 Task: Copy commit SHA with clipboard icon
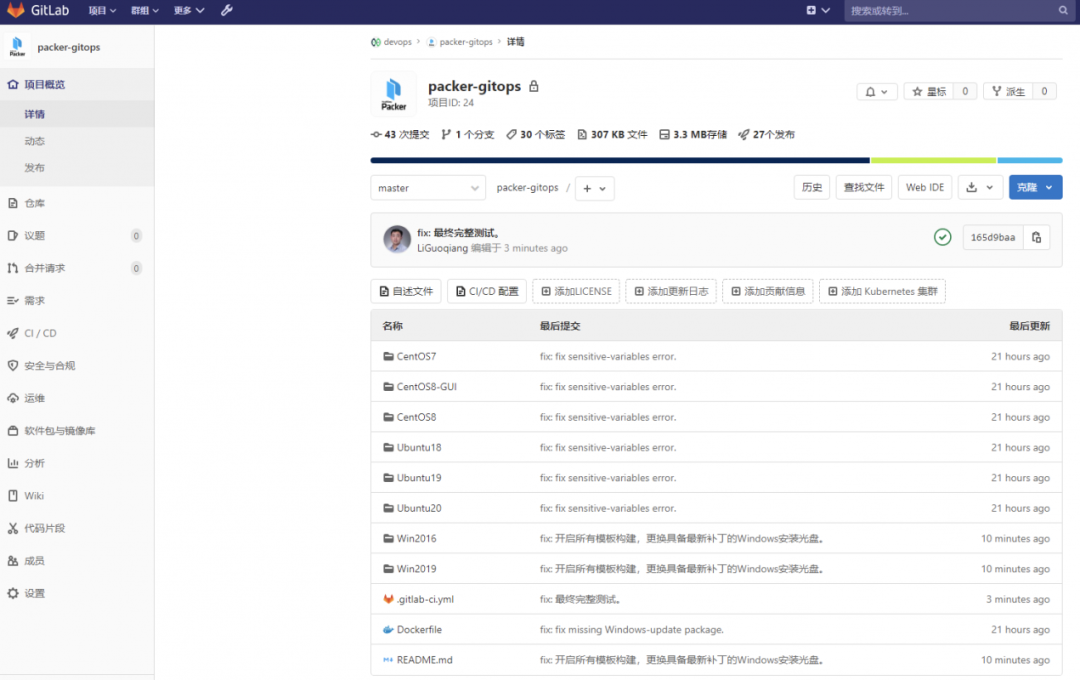[x=1036, y=237]
